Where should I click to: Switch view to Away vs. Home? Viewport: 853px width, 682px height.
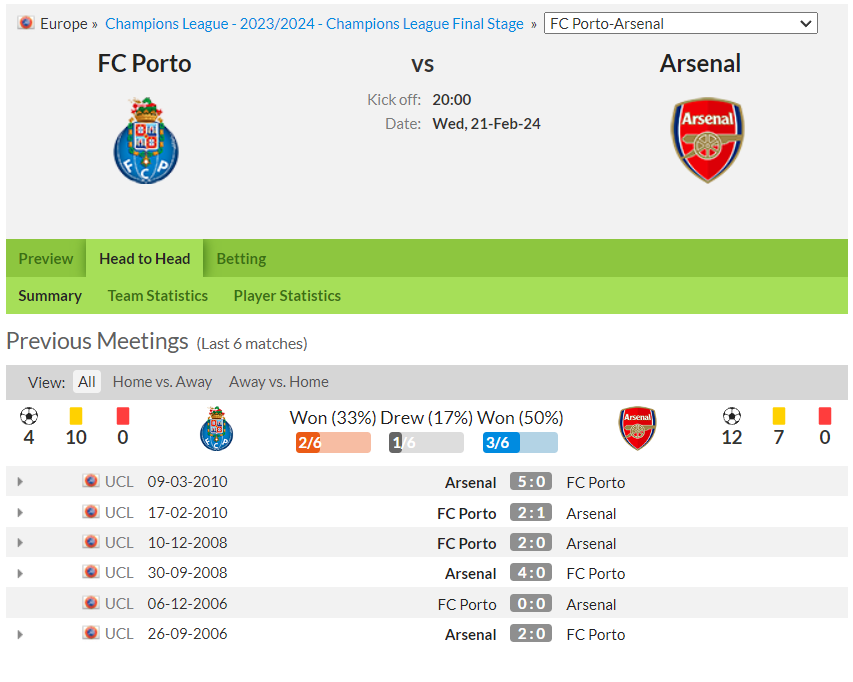coord(279,382)
